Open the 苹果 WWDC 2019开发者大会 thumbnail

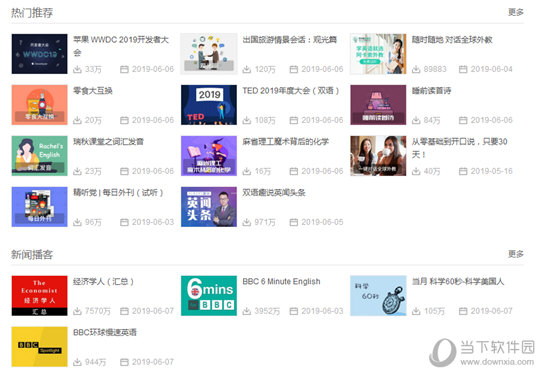pos(39,54)
